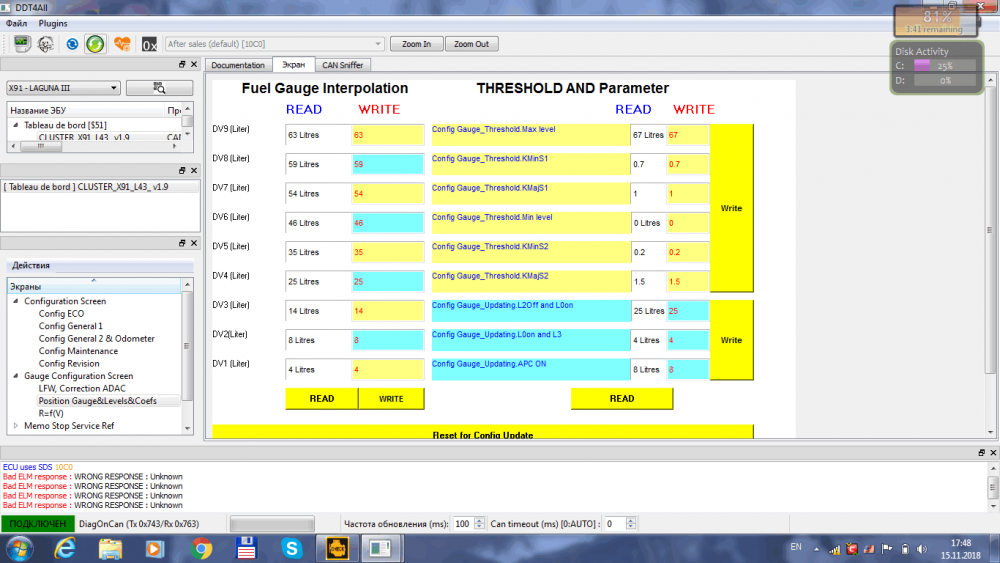The image size is (1000, 563).
Task: Click the Reset for Config Update button
Action: pos(483,433)
